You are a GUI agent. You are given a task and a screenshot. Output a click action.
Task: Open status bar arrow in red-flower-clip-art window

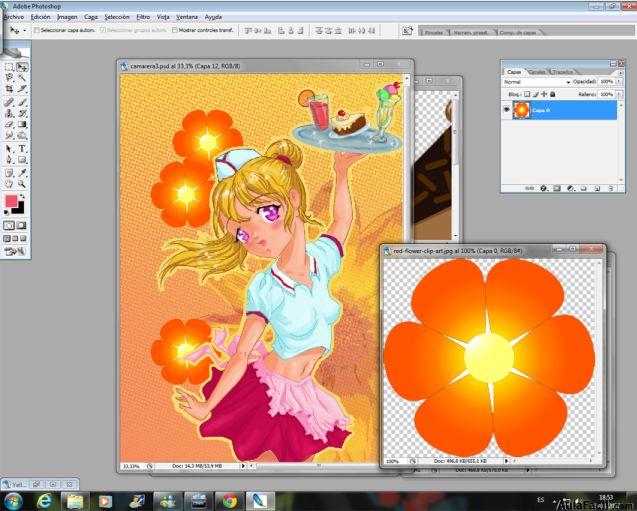pyautogui.click(x=506, y=461)
